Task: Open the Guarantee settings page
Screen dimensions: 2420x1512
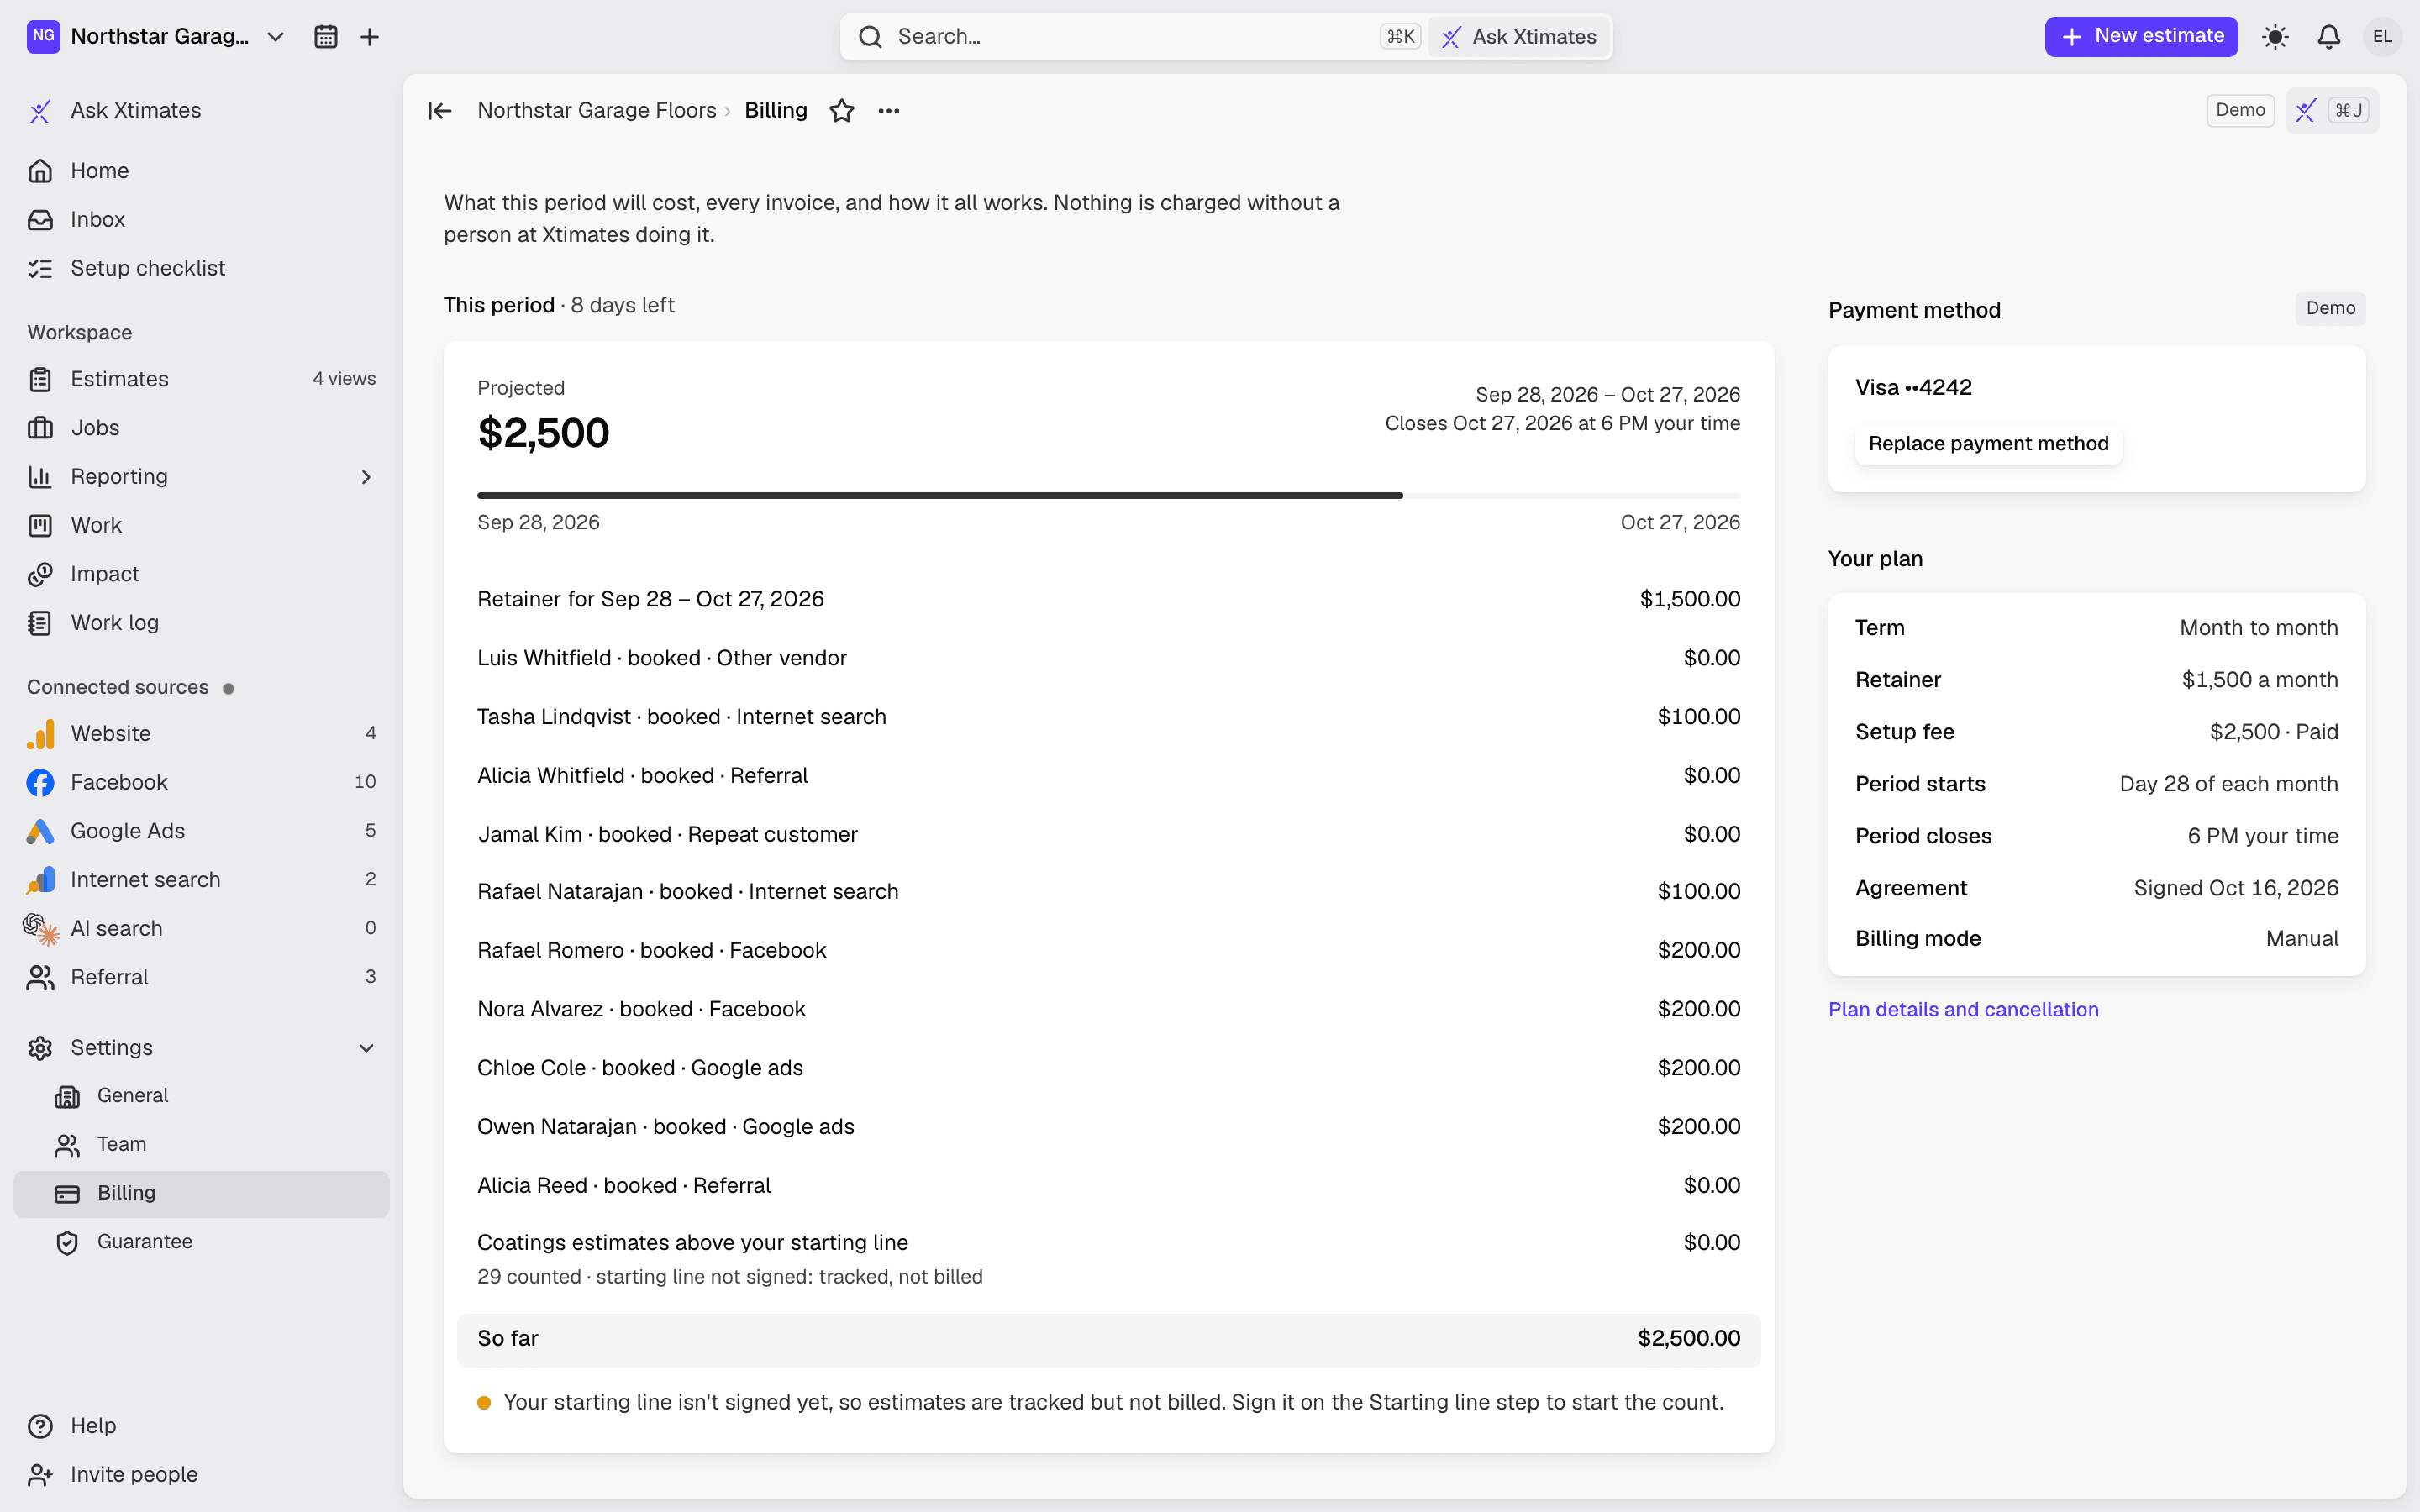Action: tap(201, 1242)
